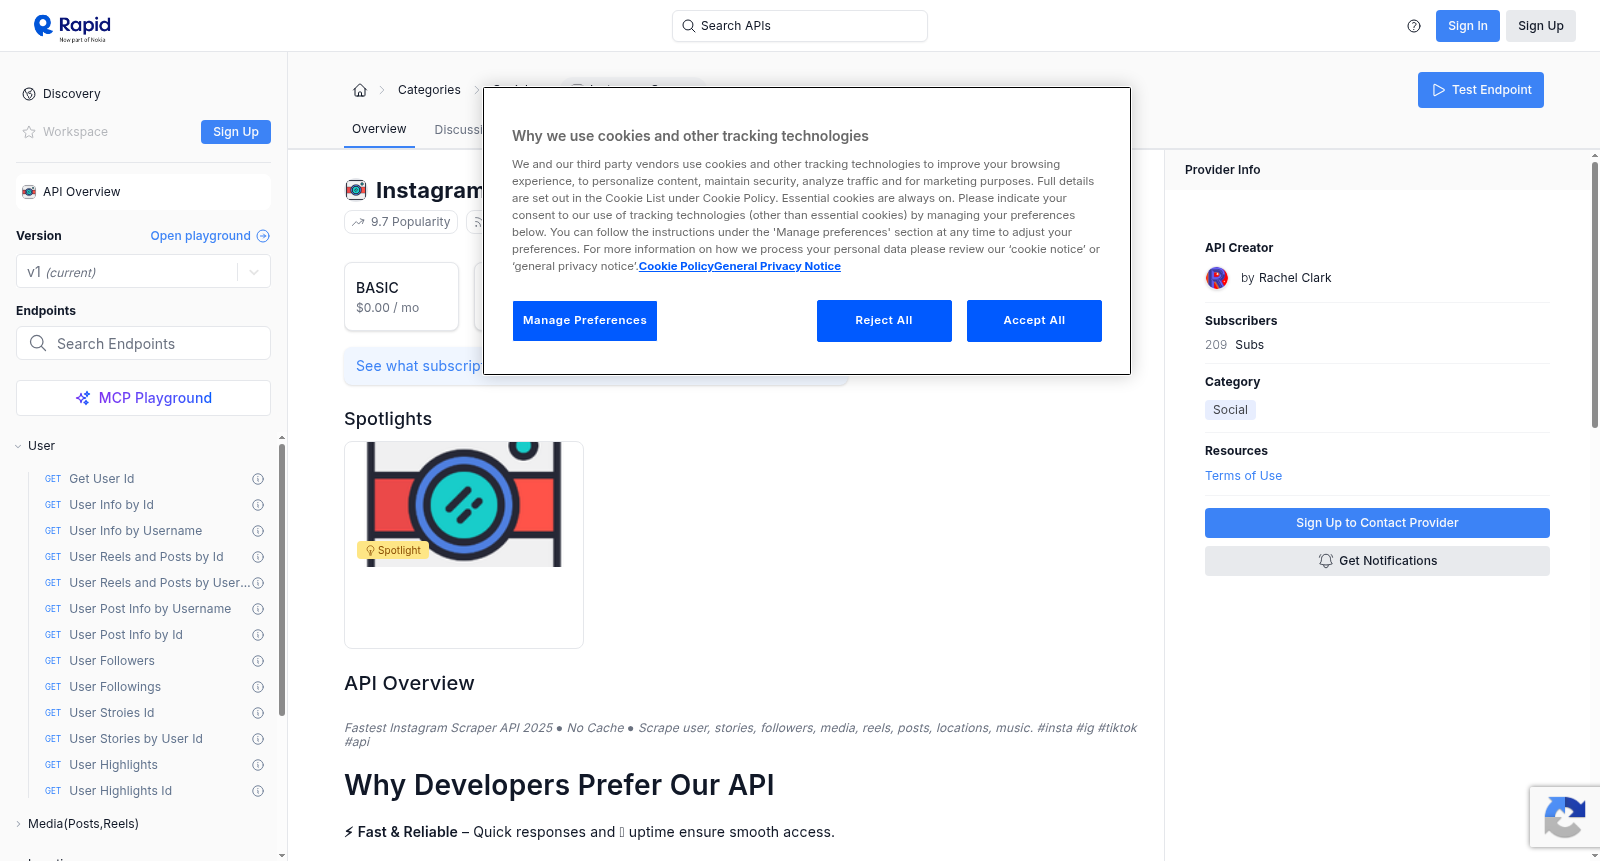This screenshot has height=861, width=1600.
Task: Open the Spotlight camera thumbnail
Action: point(464,505)
